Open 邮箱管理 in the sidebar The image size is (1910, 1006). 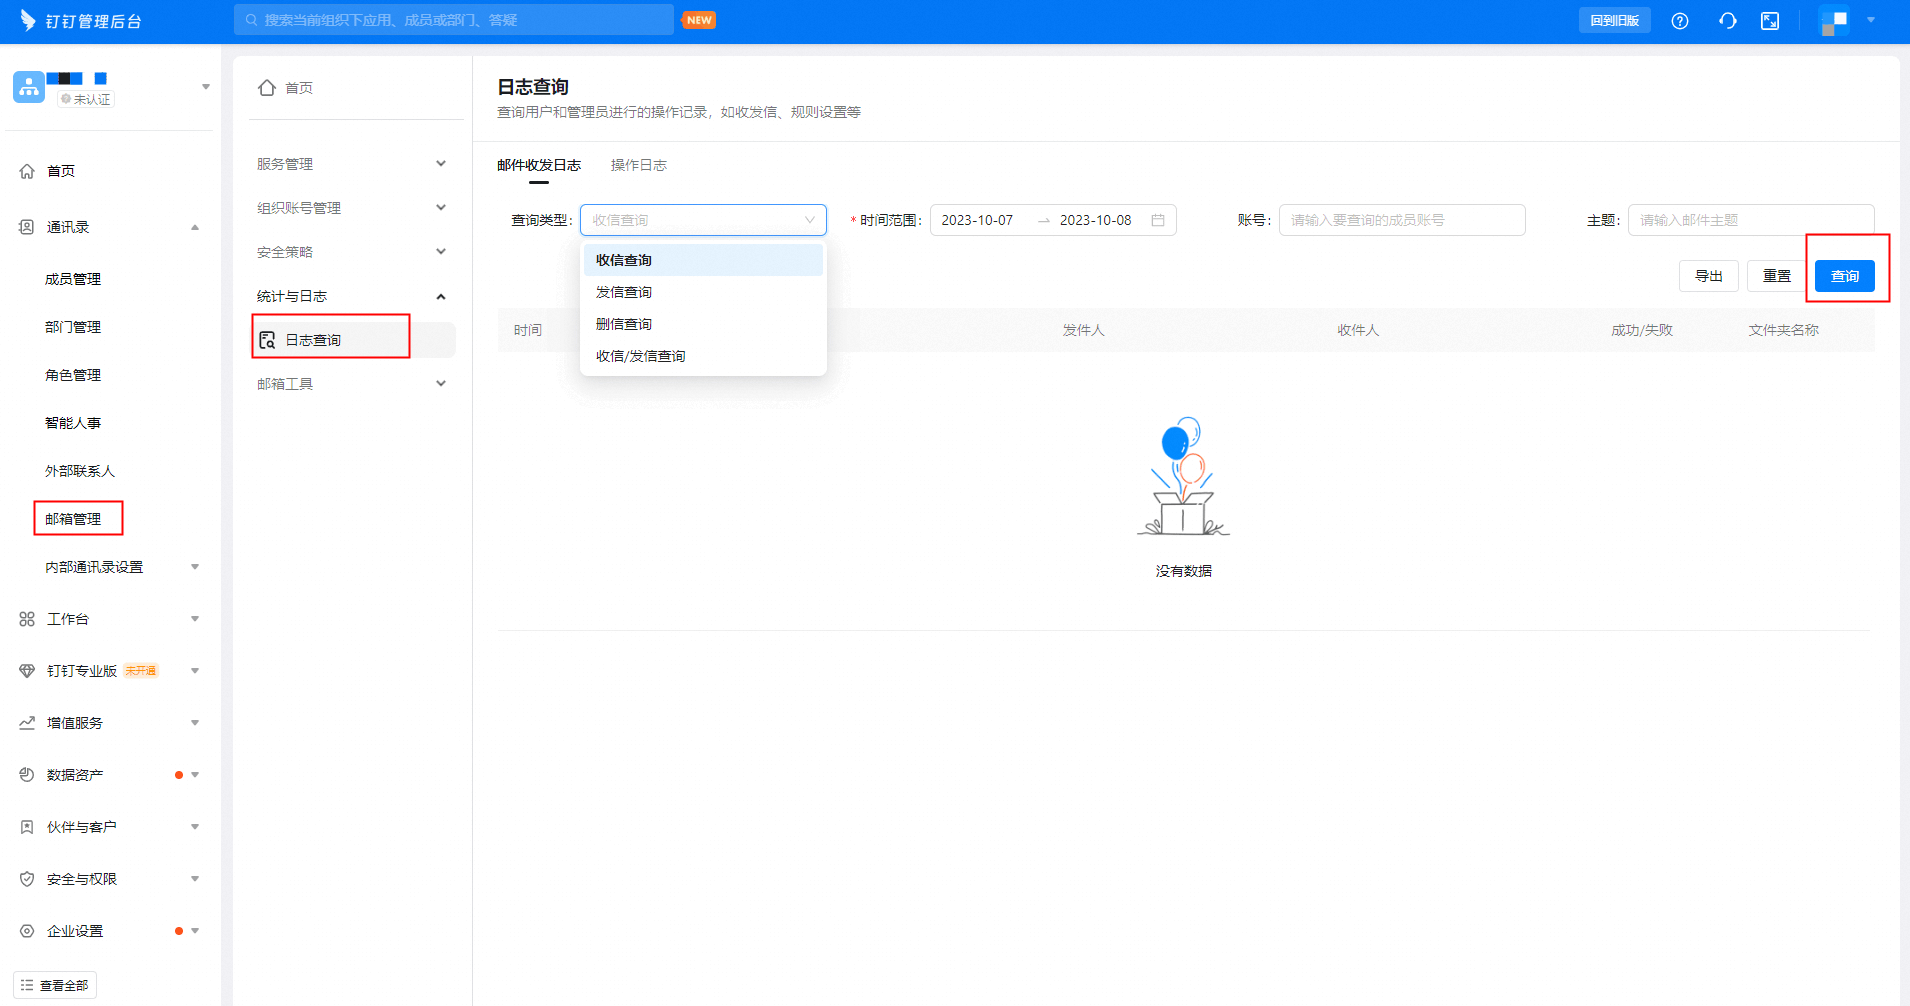(x=73, y=519)
